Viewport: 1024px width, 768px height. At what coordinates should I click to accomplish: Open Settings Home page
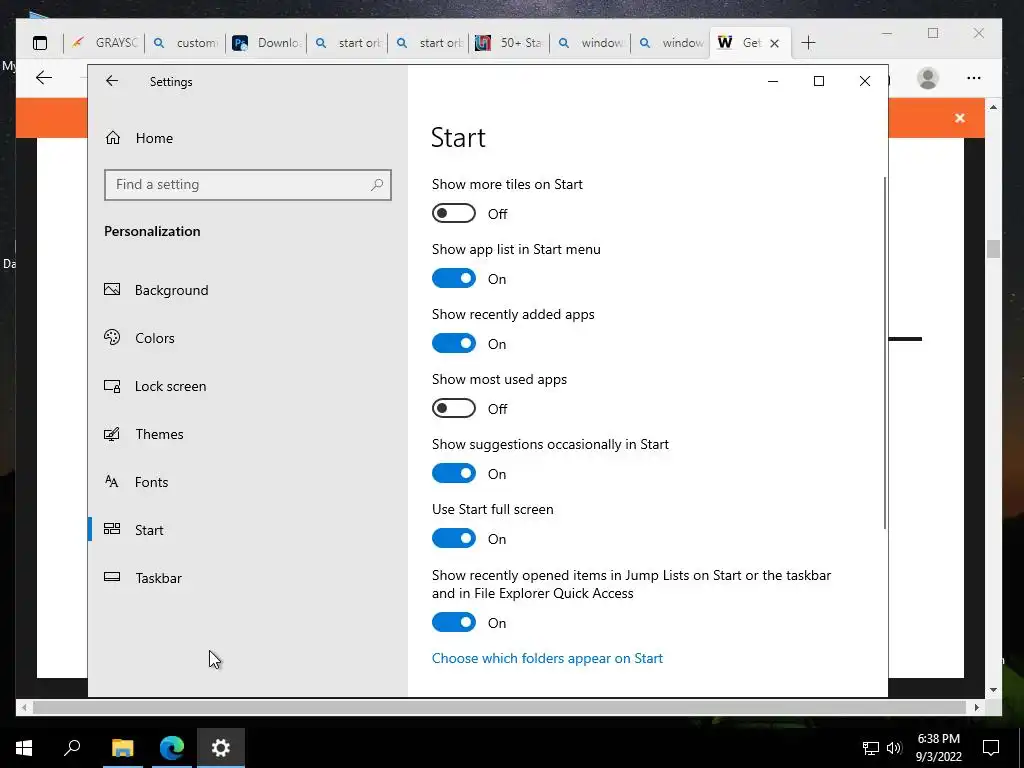tap(139, 138)
